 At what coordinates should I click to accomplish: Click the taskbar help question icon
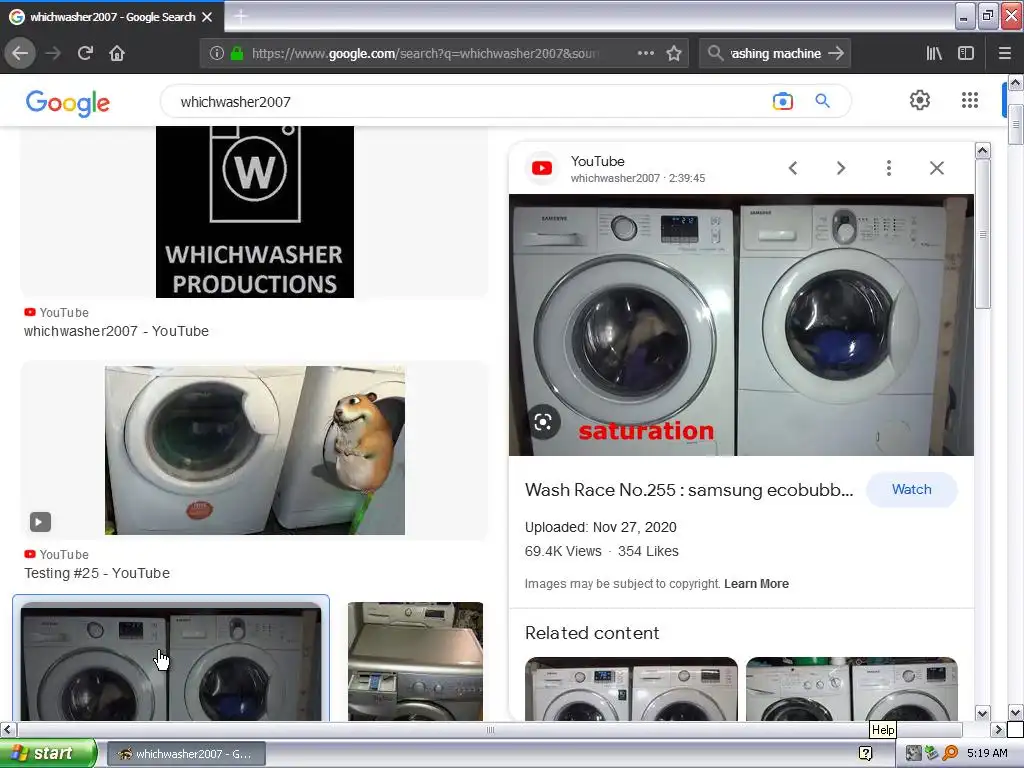click(x=865, y=754)
